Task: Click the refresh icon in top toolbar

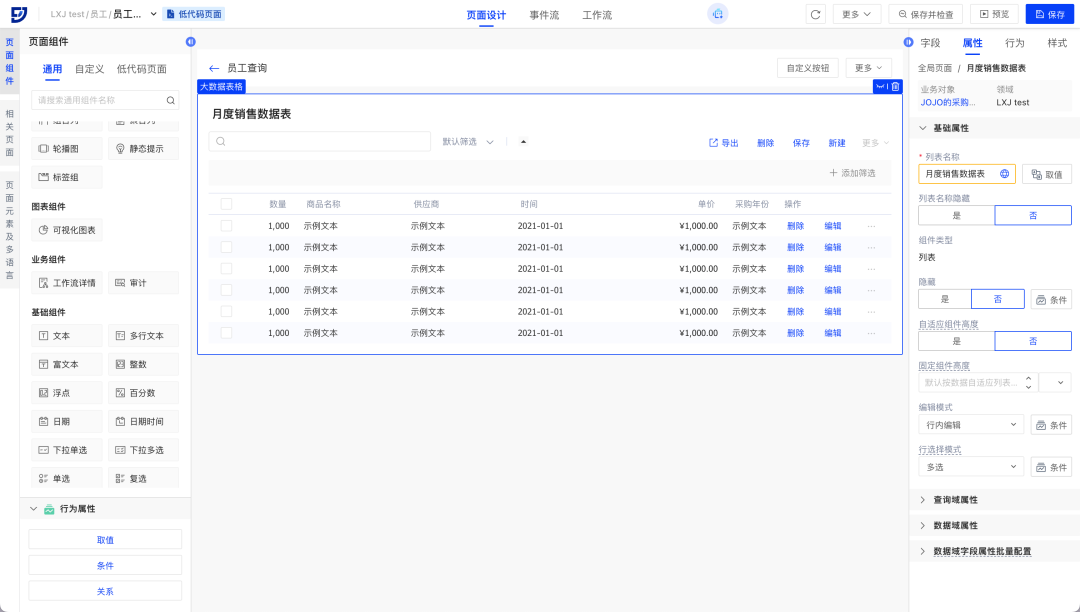Action: [x=816, y=14]
